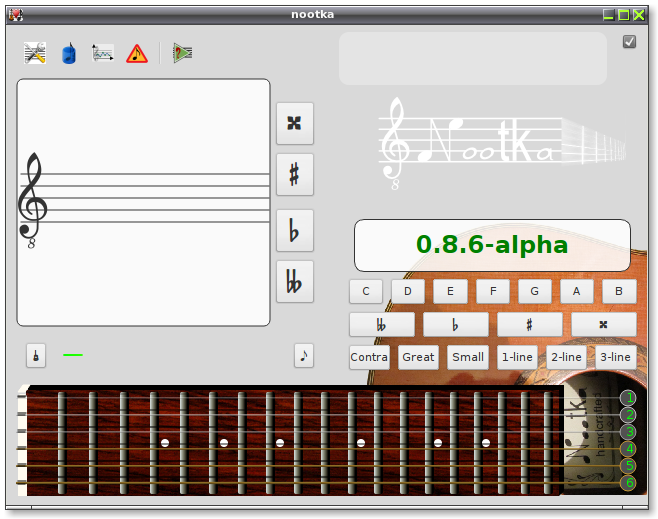Choose the Contra octave

369,357
